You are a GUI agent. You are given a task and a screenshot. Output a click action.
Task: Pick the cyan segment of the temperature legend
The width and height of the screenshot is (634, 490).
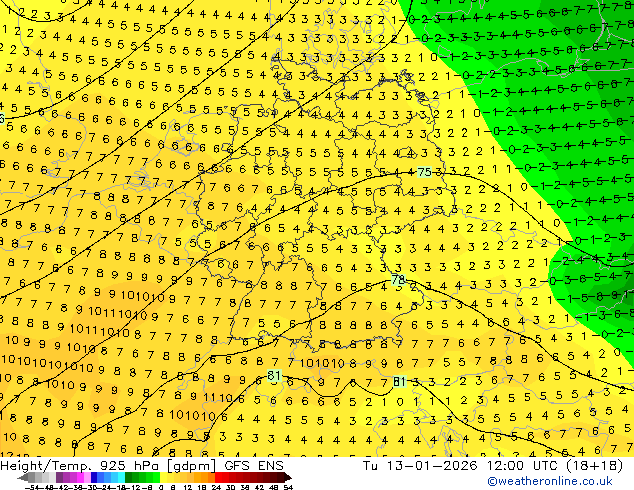pos(121,477)
